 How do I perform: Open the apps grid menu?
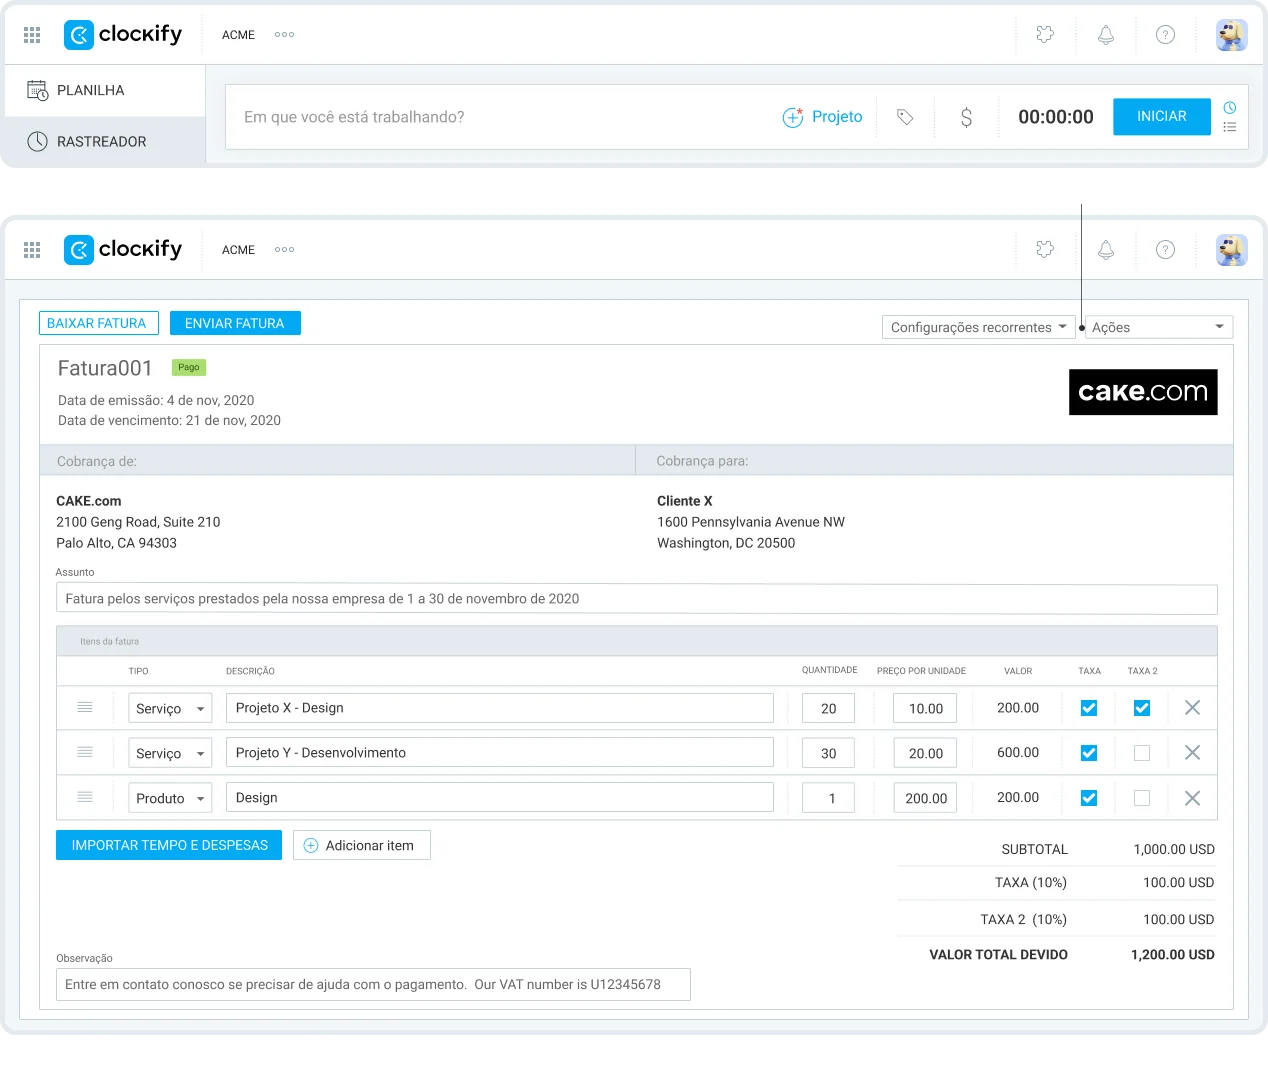(x=31, y=34)
